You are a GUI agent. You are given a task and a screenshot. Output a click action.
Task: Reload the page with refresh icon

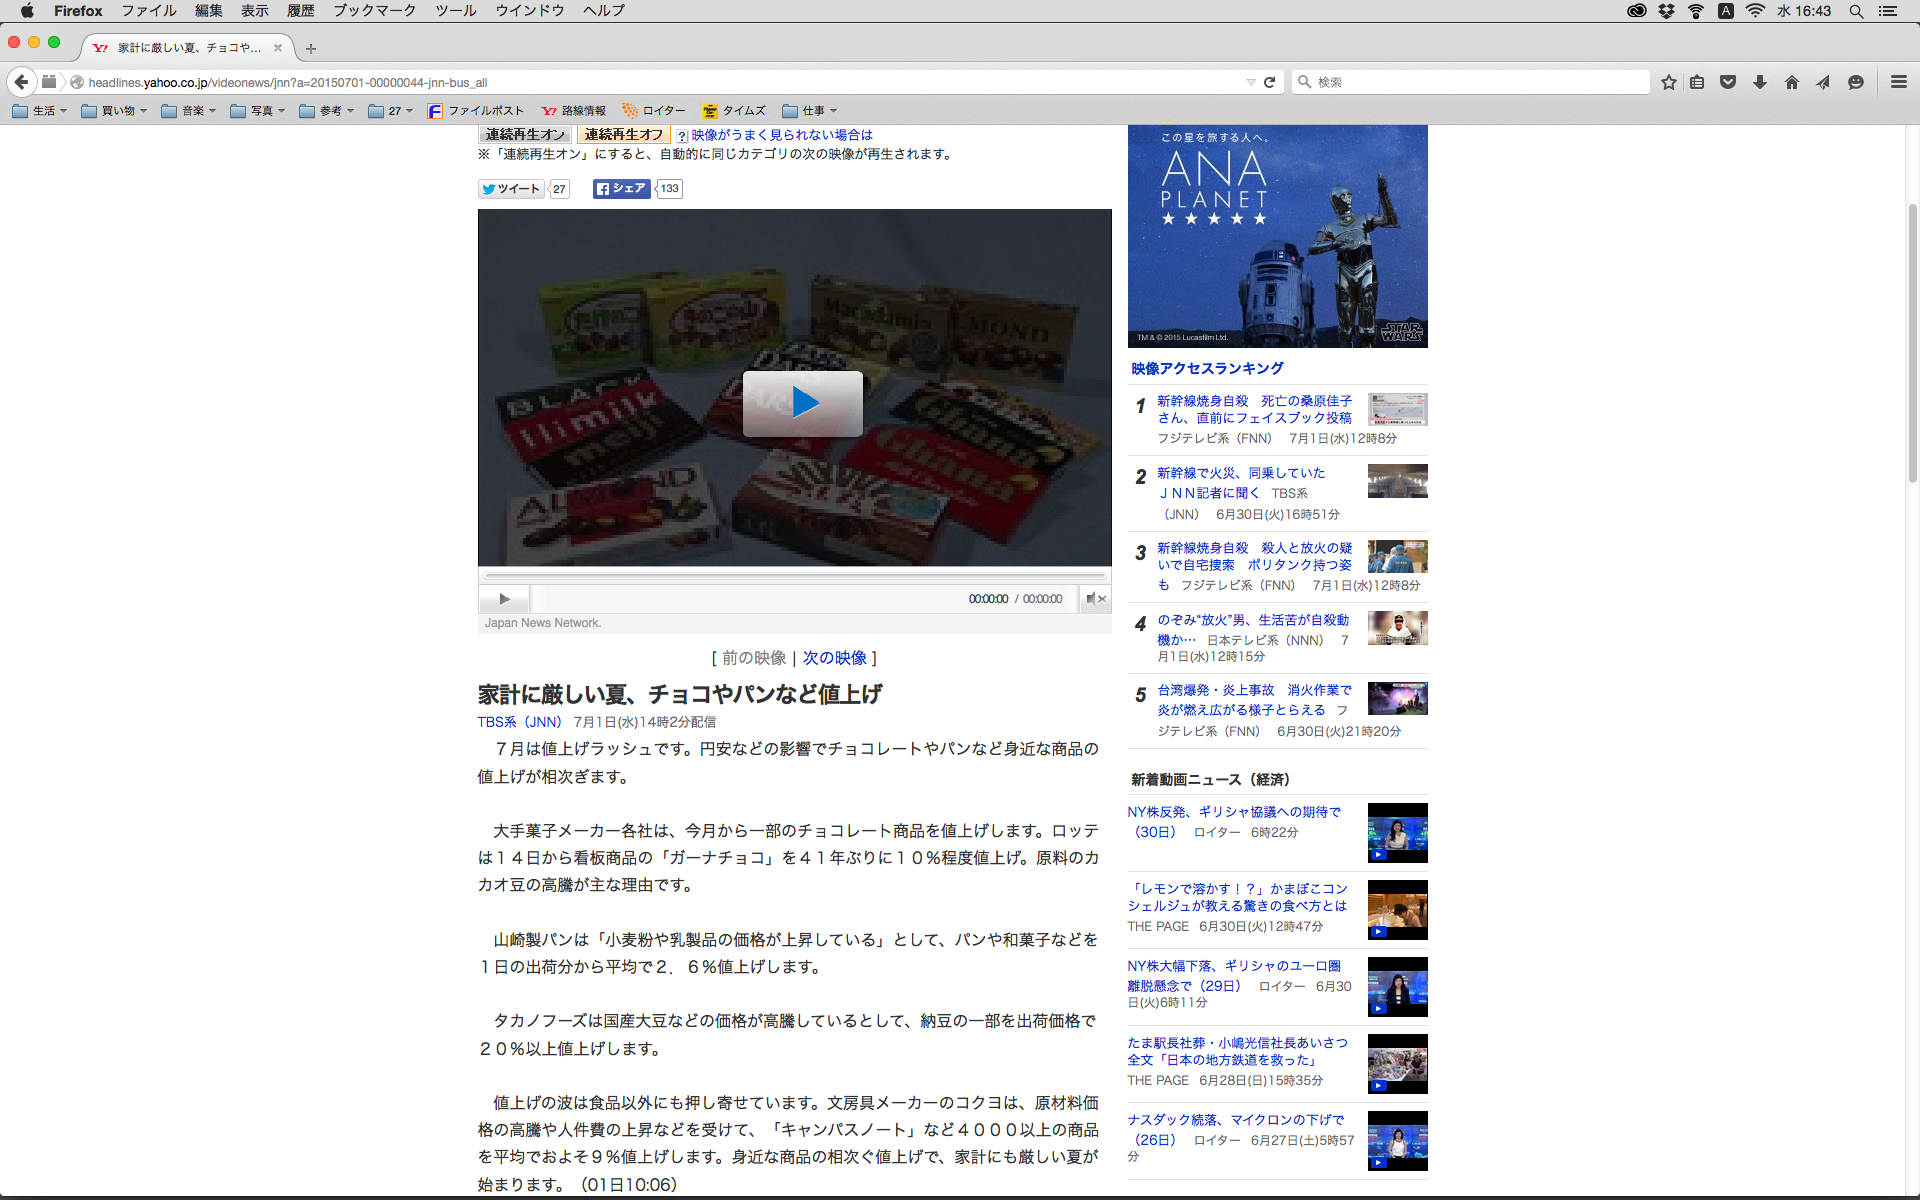1270,82
